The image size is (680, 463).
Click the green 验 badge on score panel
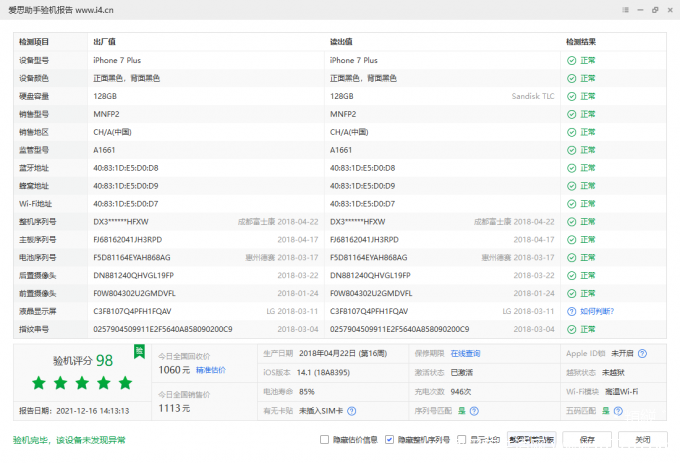click(x=139, y=351)
